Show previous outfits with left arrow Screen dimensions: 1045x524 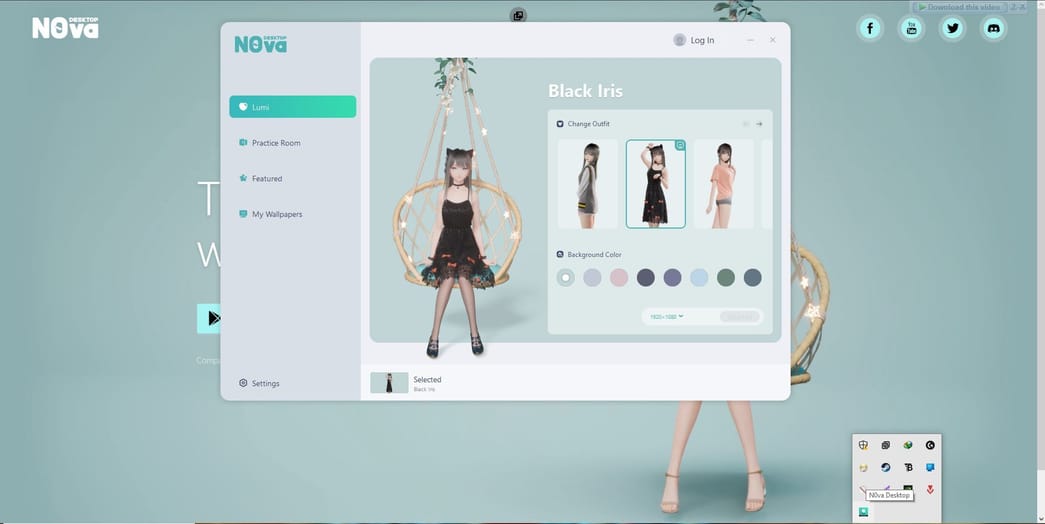coord(745,124)
